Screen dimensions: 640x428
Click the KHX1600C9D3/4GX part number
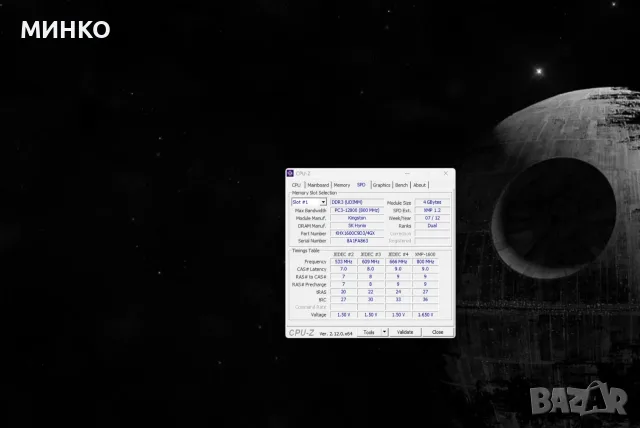pos(357,233)
